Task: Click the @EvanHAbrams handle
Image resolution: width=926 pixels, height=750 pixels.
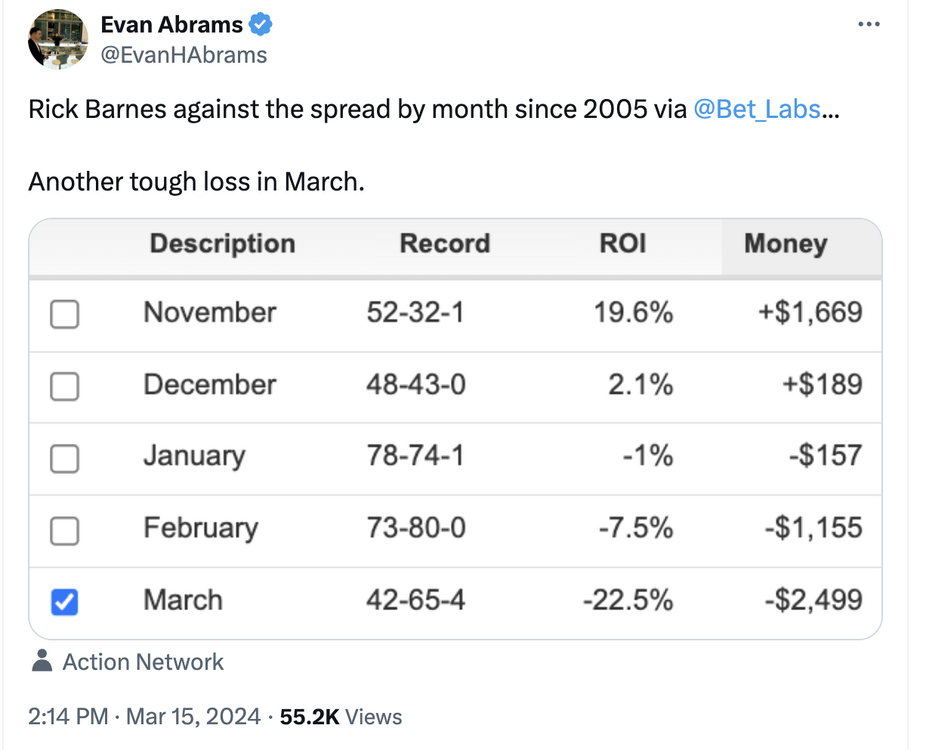Action: 184,55
